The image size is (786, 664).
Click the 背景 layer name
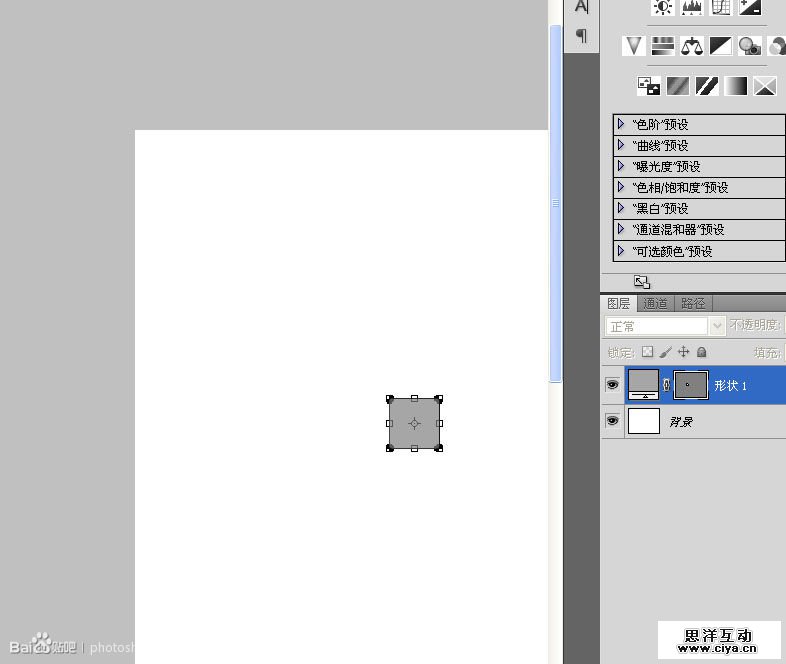[681, 423]
